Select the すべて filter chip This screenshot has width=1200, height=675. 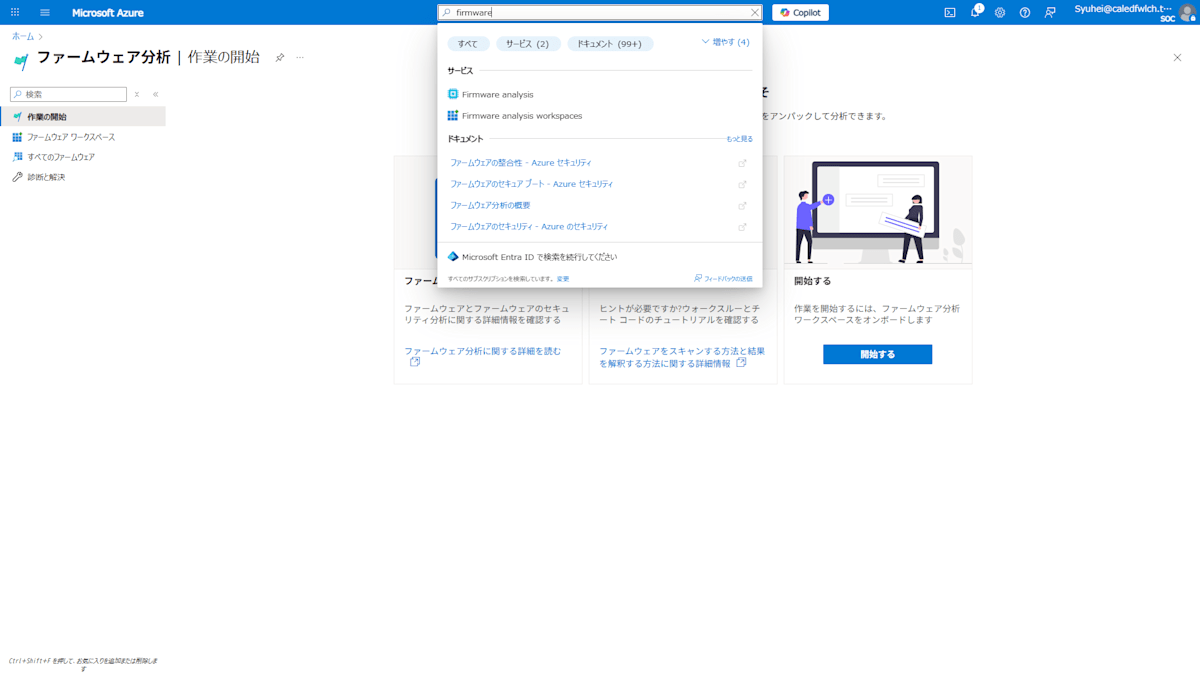pos(468,44)
